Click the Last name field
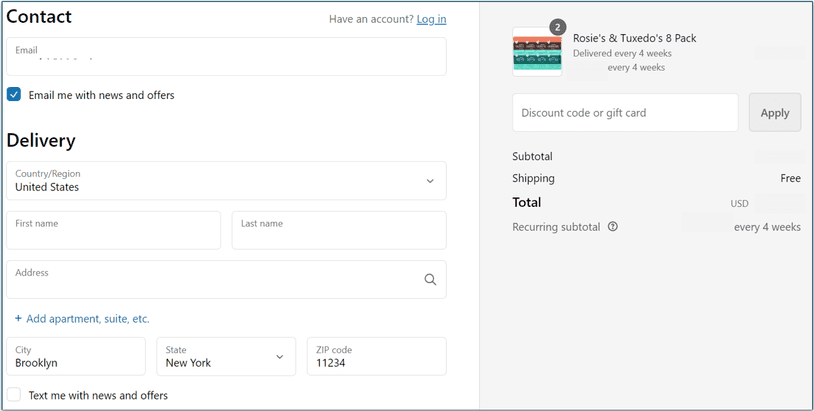The height and width of the screenshot is (411, 814). click(x=339, y=230)
